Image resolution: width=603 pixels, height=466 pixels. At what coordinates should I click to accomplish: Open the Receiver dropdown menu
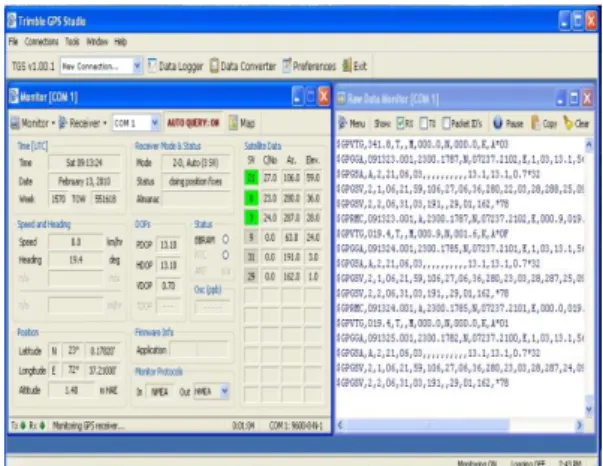pos(83,123)
